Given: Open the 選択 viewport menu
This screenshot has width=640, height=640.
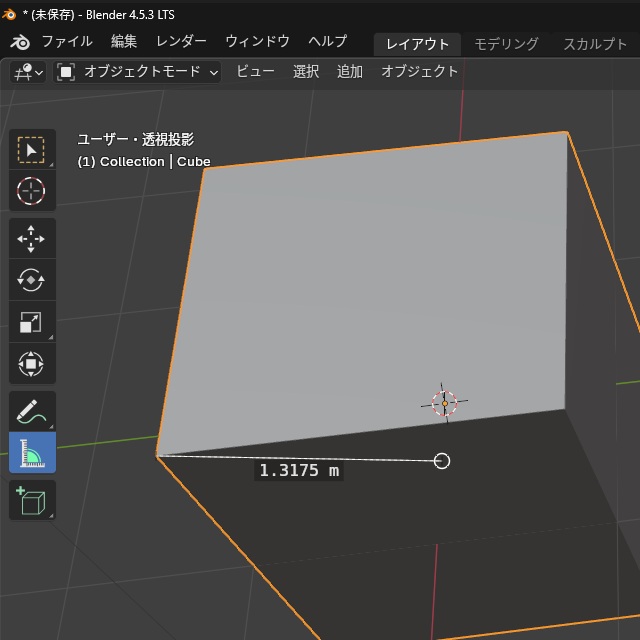Looking at the screenshot, I should pyautogui.click(x=306, y=72).
